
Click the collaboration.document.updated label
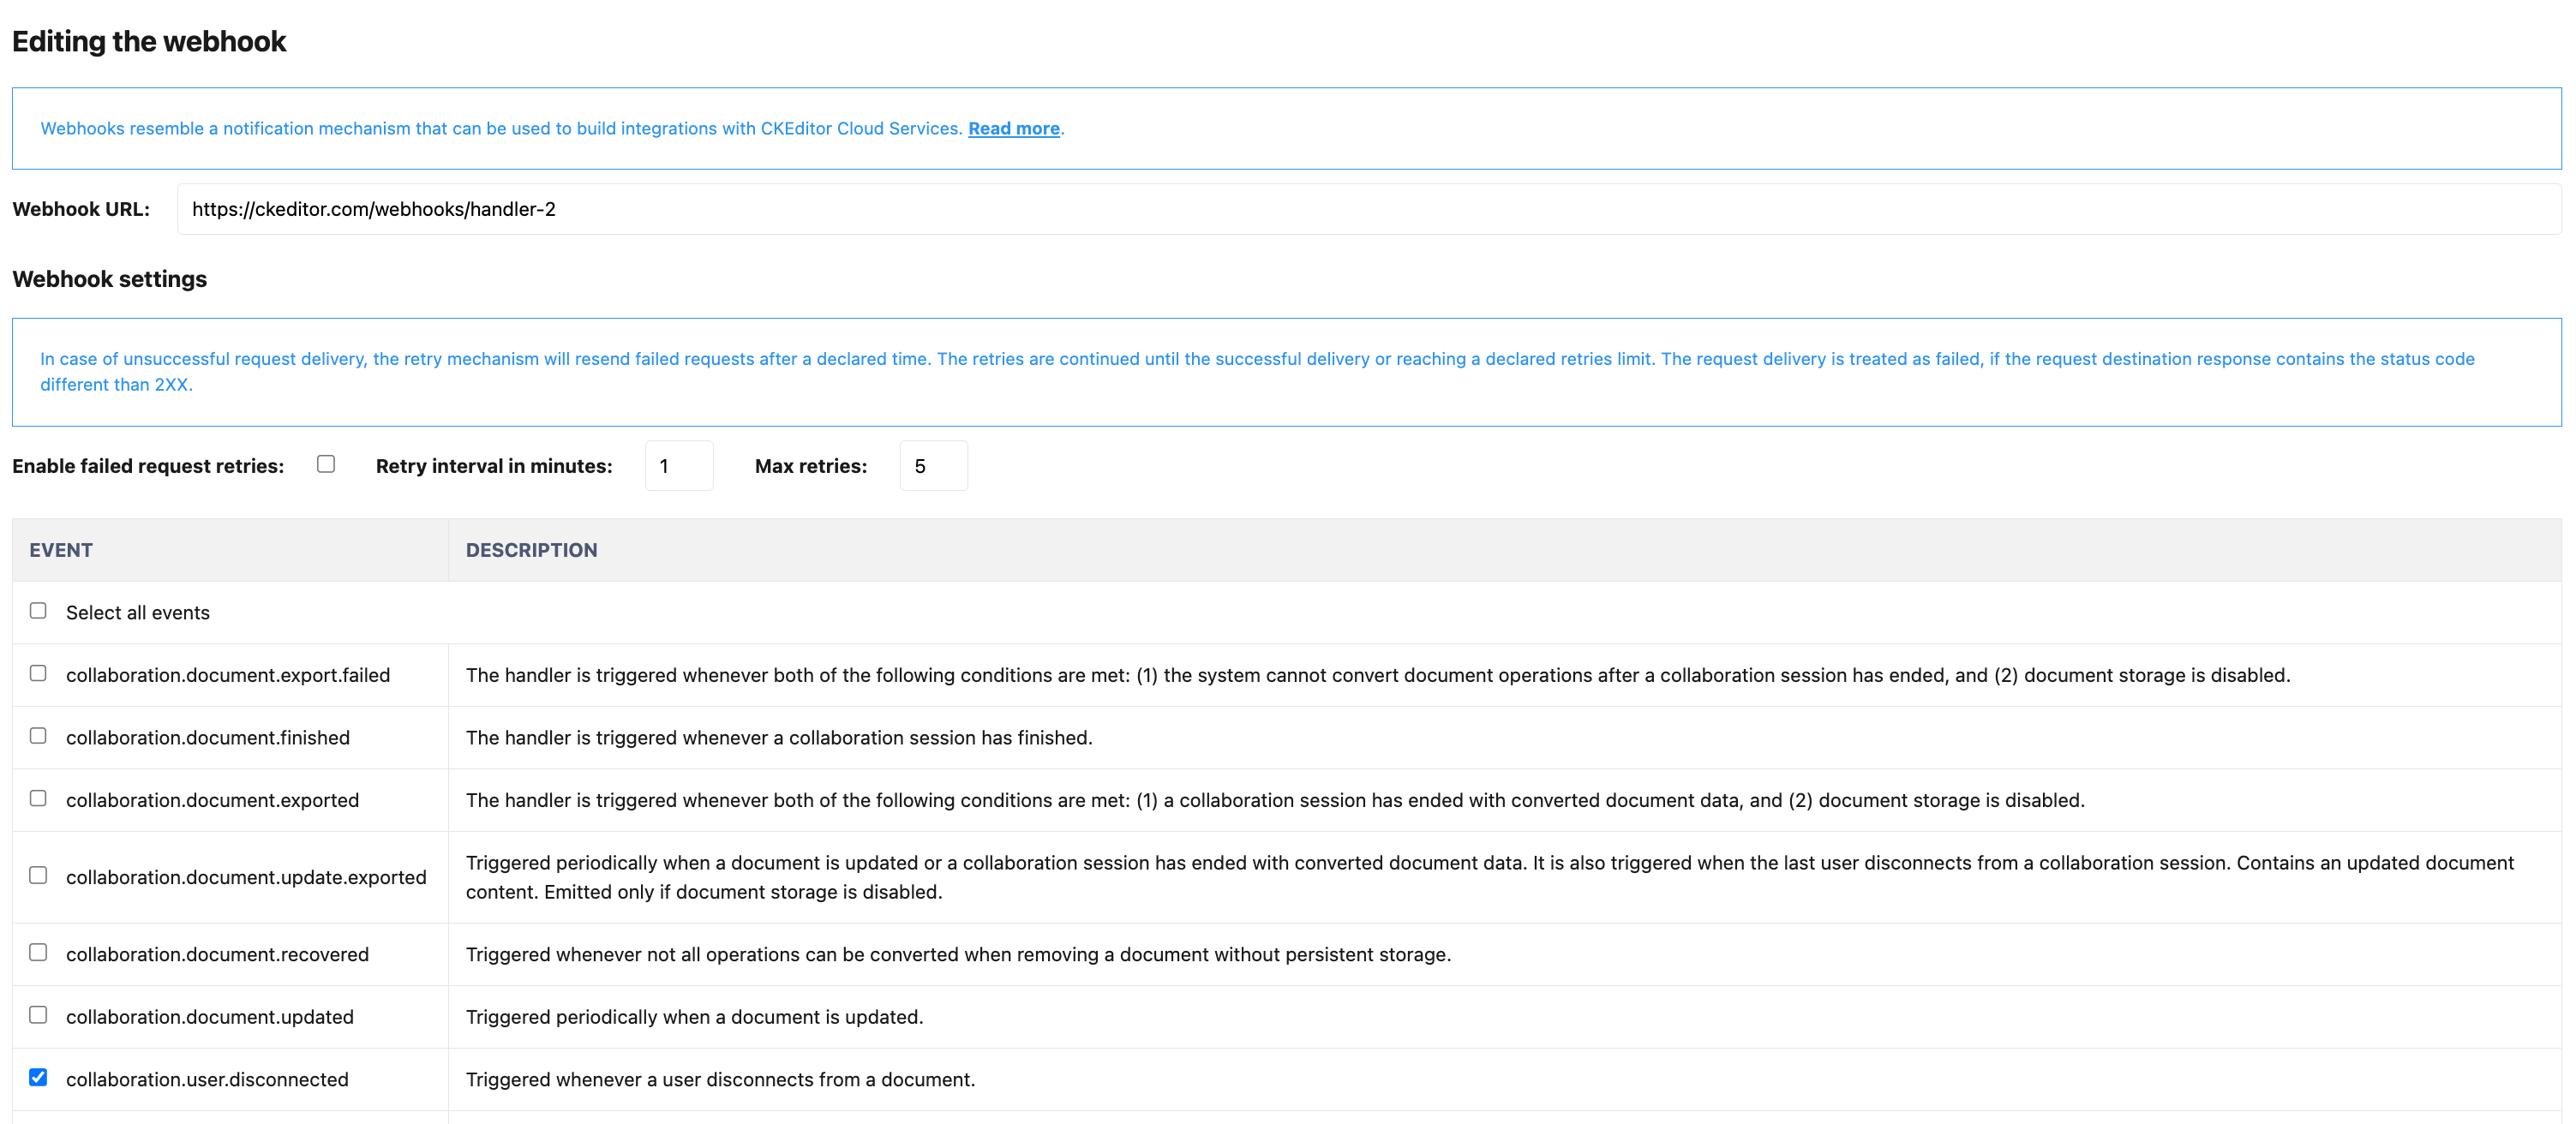click(x=210, y=1017)
